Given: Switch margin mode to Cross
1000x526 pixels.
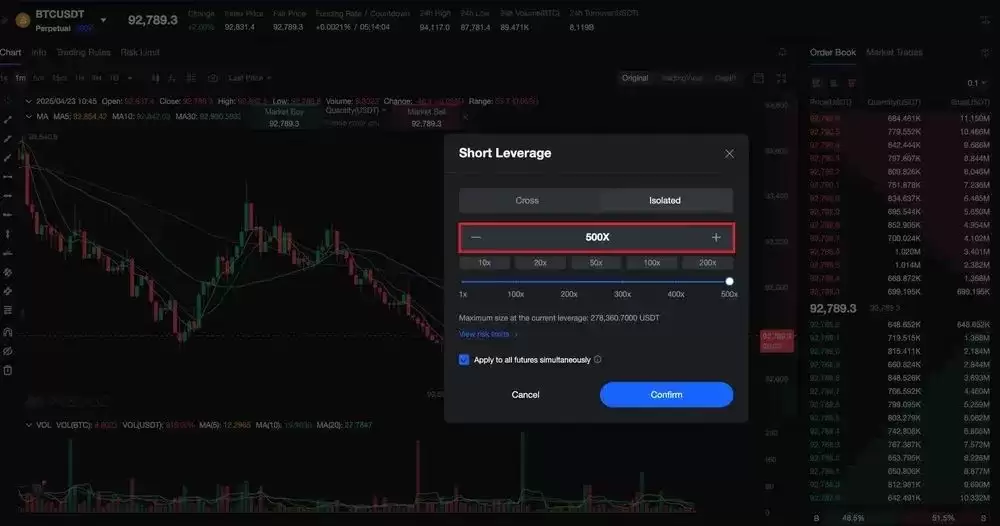Looking at the screenshot, I should (527, 200).
